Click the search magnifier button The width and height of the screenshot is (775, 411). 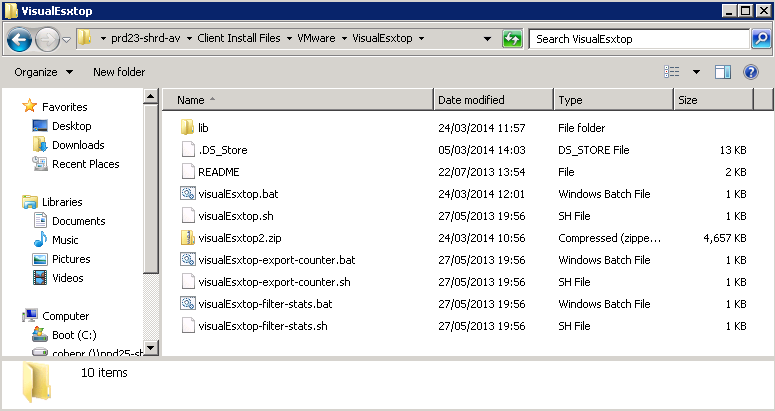click(x=761, y=39)
